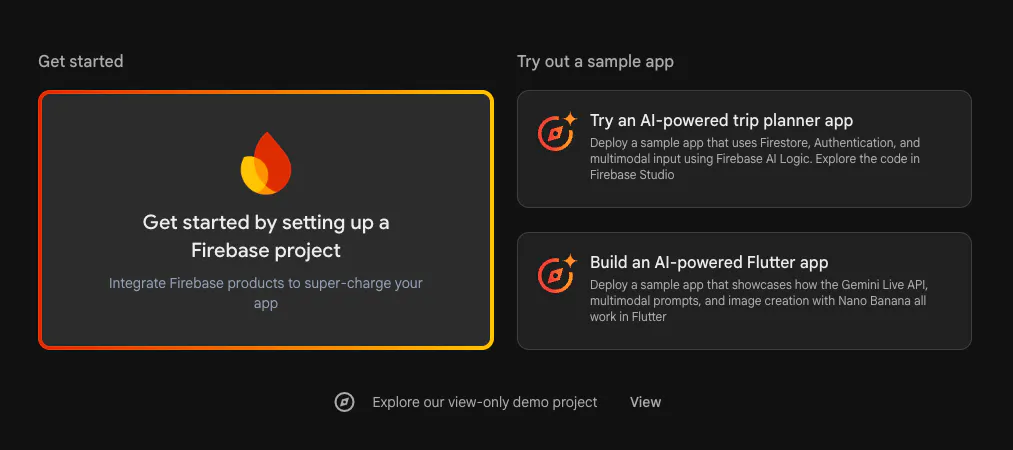The height and width of the screenshot is (450, 1013).
Task: Click the sparkle on trip planner icon
Action: 570,119
